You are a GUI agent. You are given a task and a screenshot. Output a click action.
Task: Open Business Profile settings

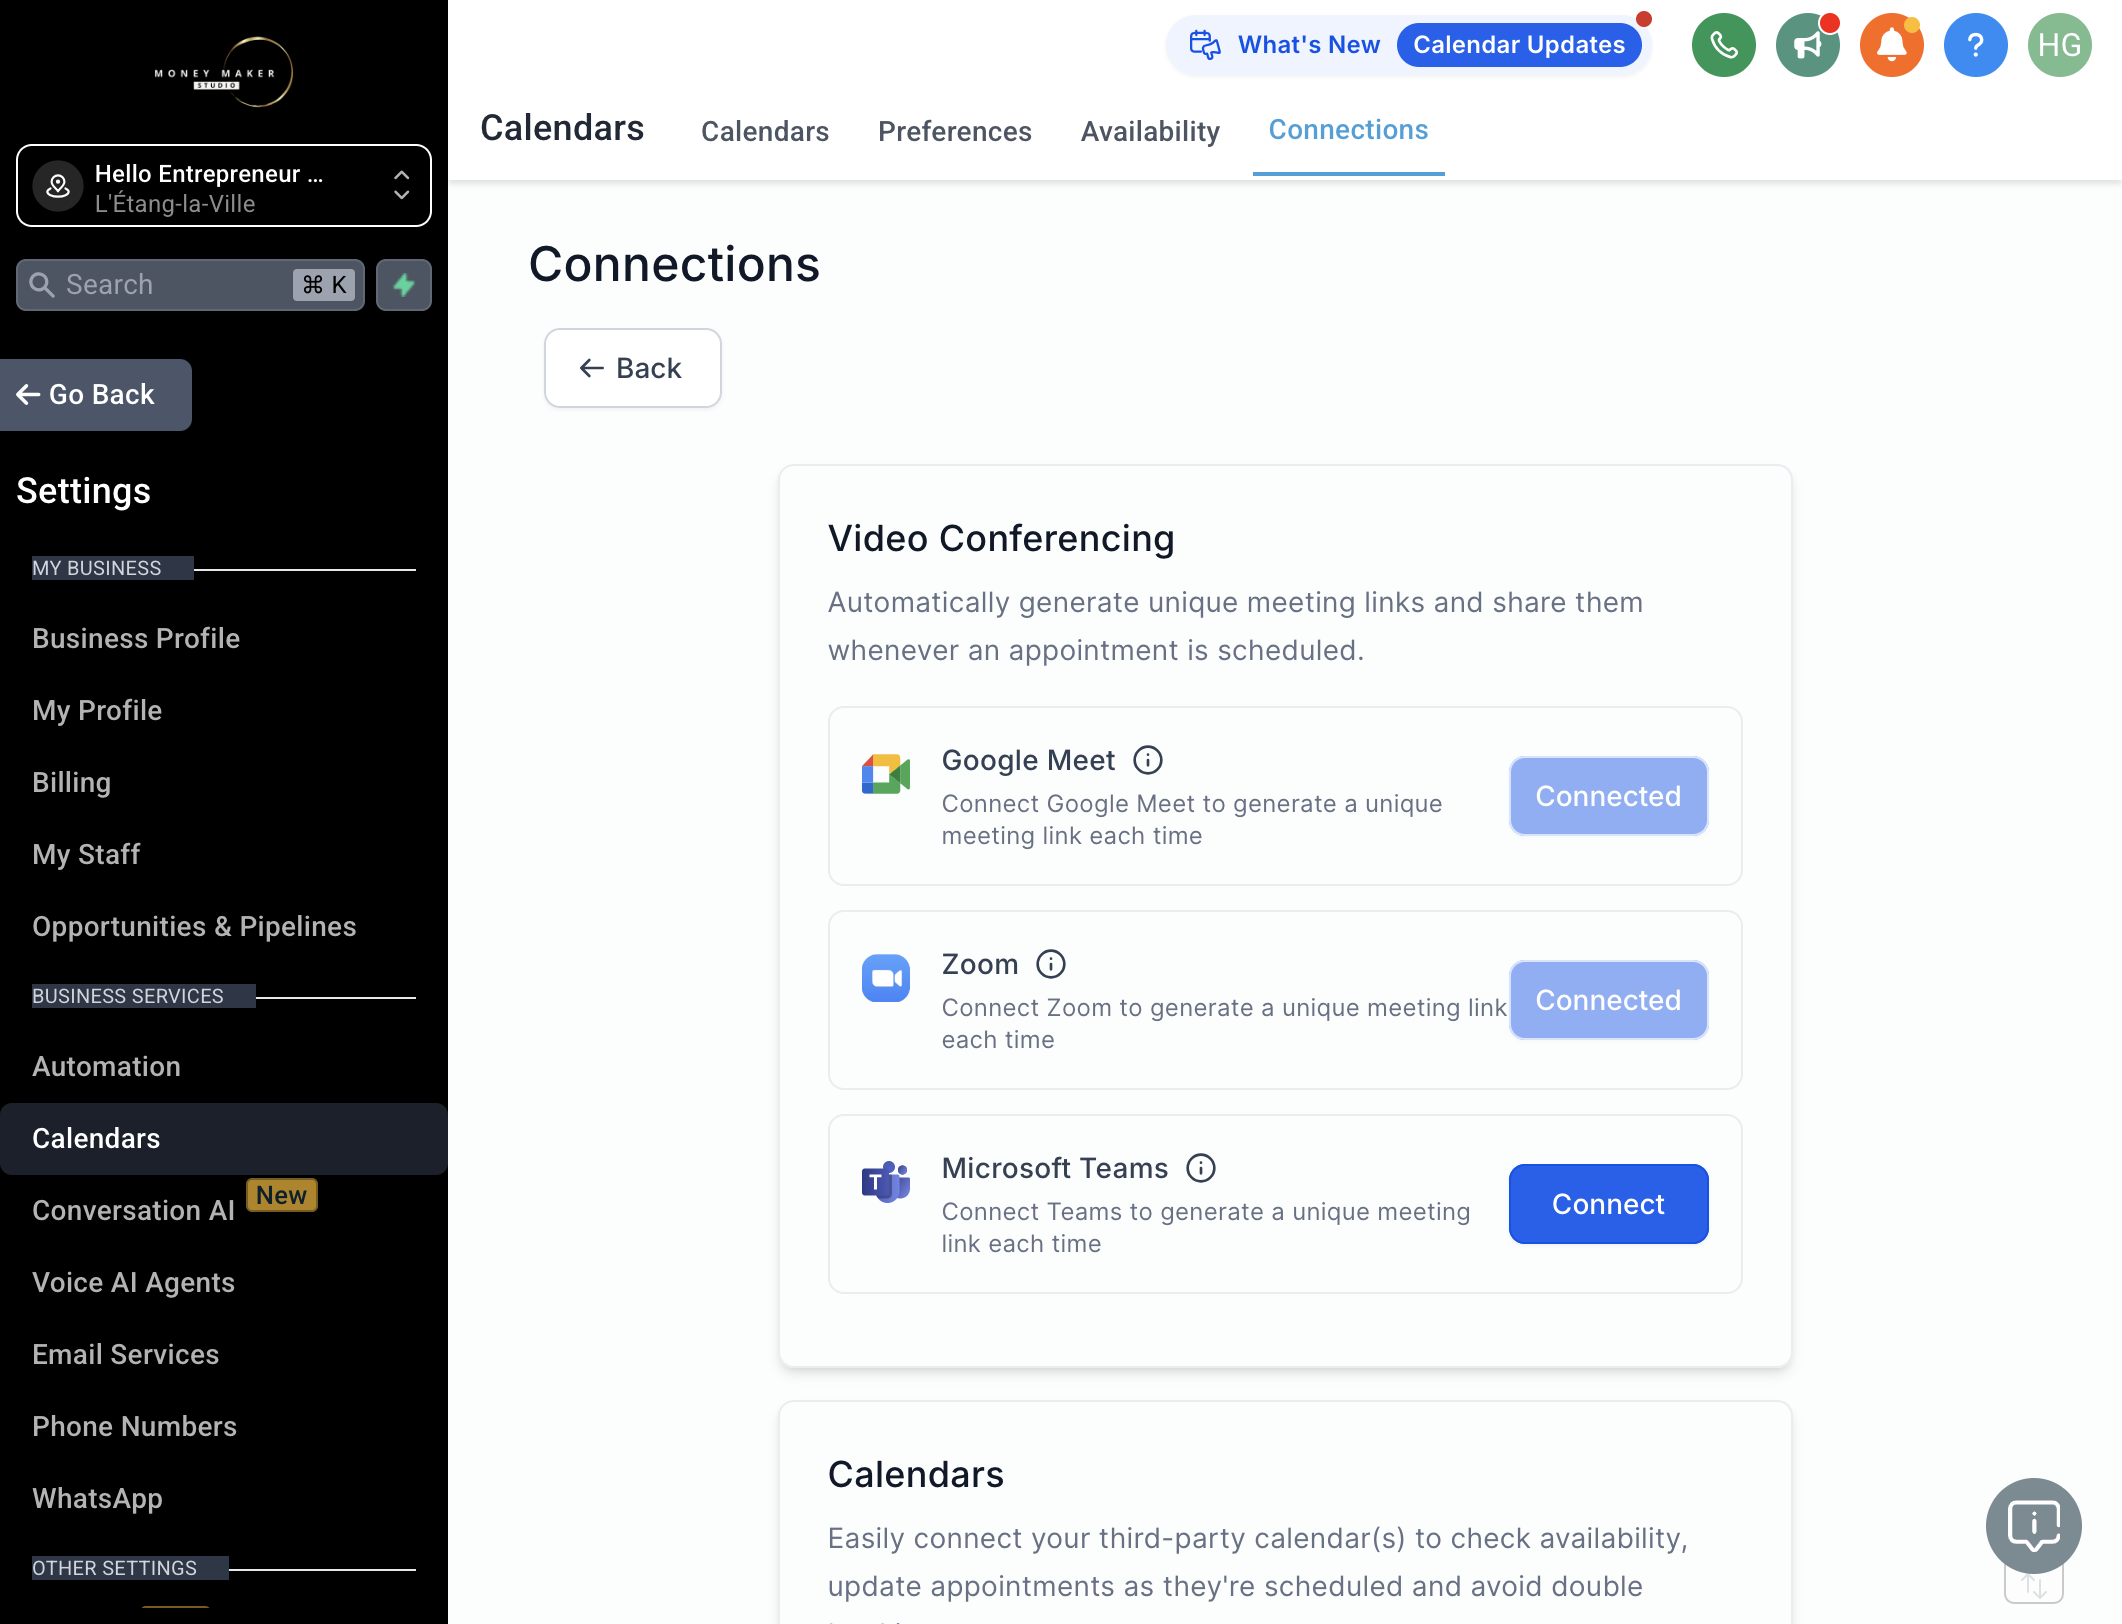click(136, 639)
